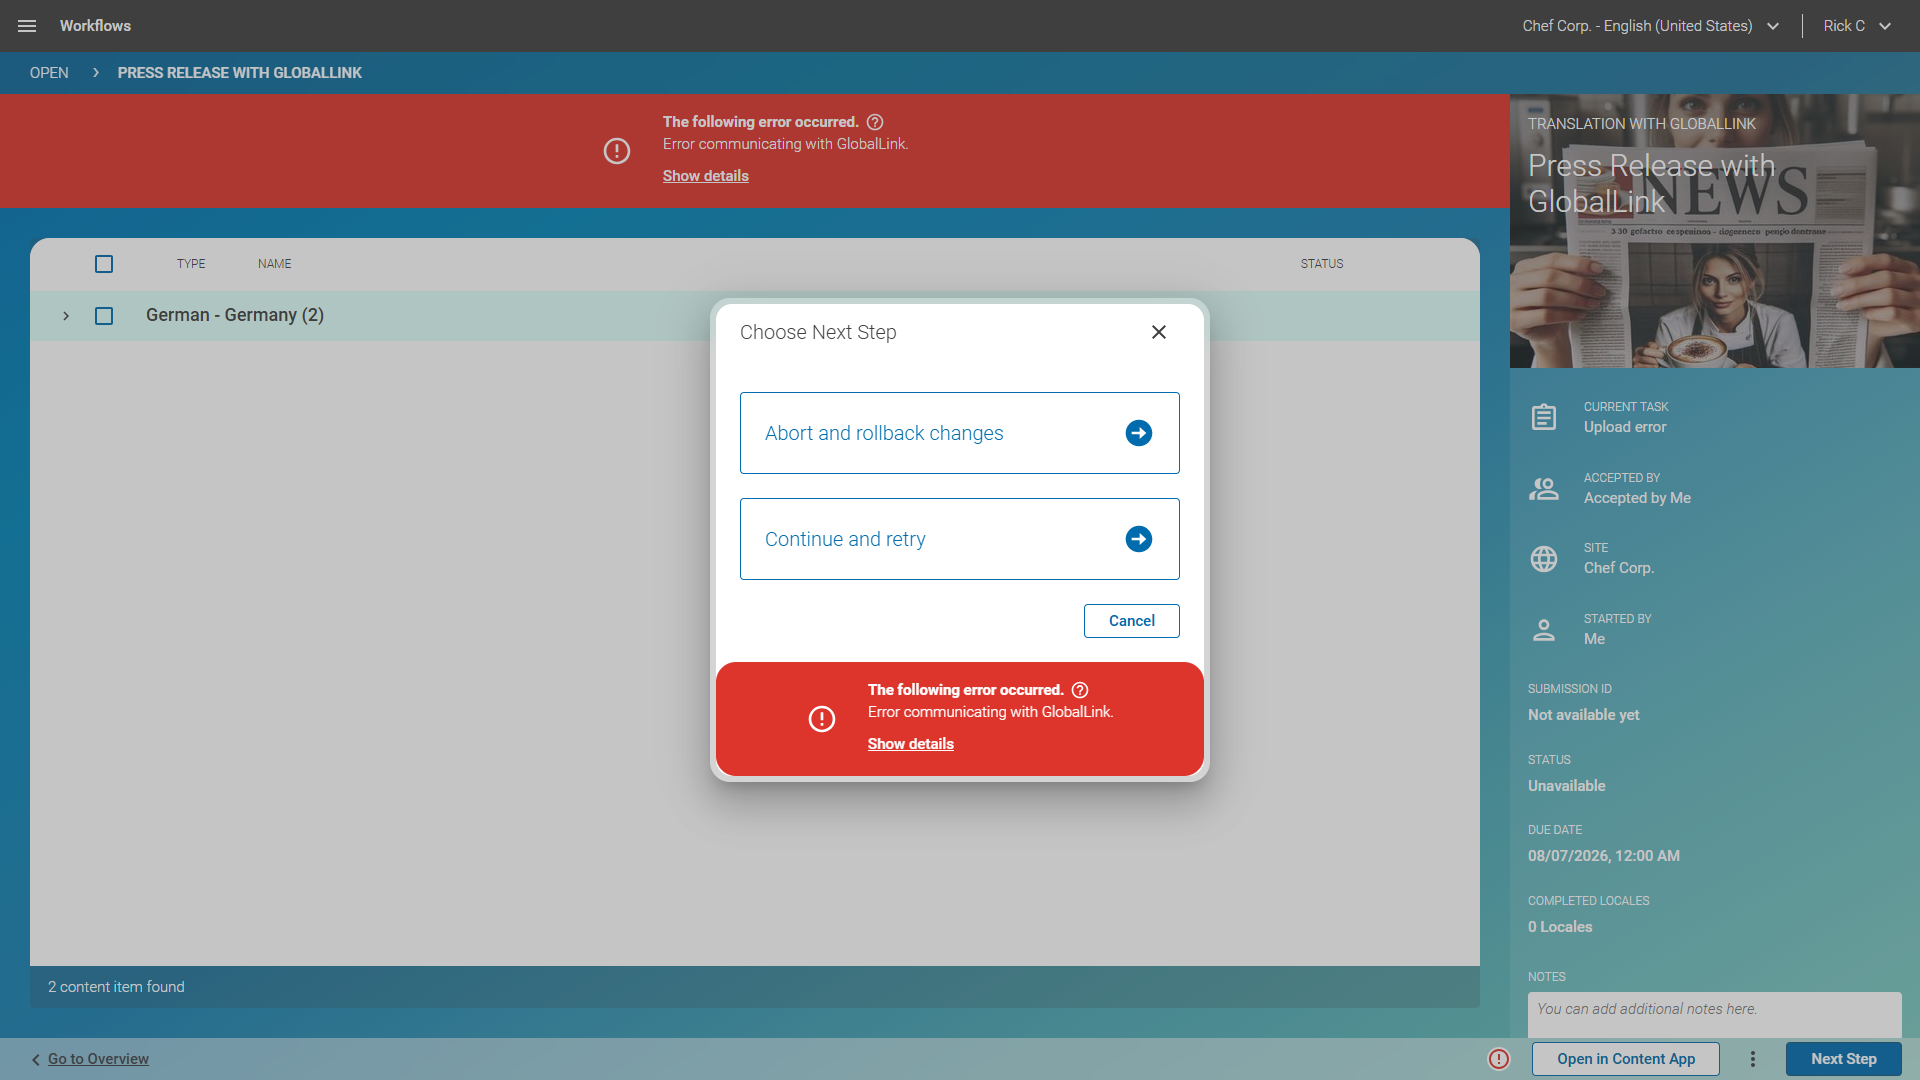
Task: Click the due date 08/07/2026, 12:00 AM
Action: pyautogui.click(x=1604, y=856)
